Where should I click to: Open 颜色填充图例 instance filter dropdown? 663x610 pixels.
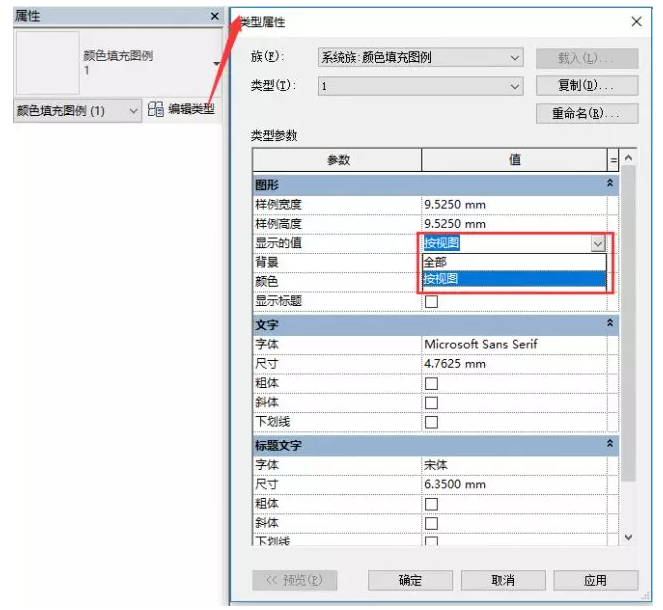[76, 111]
